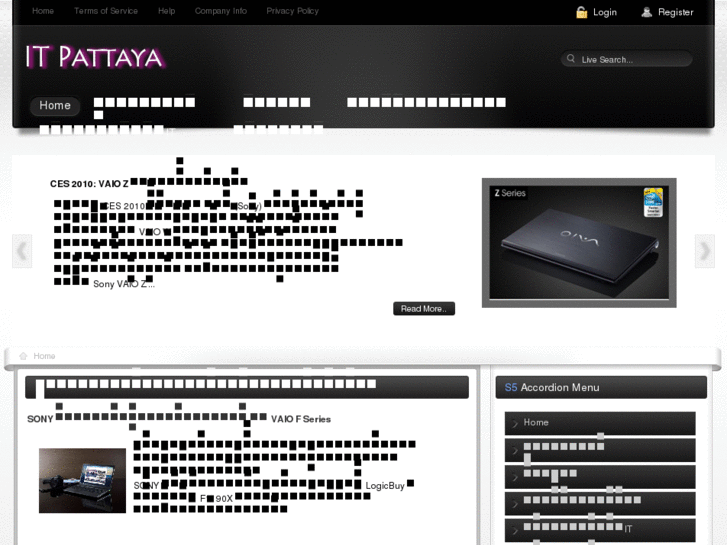Image resolution: width=727 pixels, height=545 pixels.
Task: Expand the Home accordion chevron
Action: click(515, 423)
